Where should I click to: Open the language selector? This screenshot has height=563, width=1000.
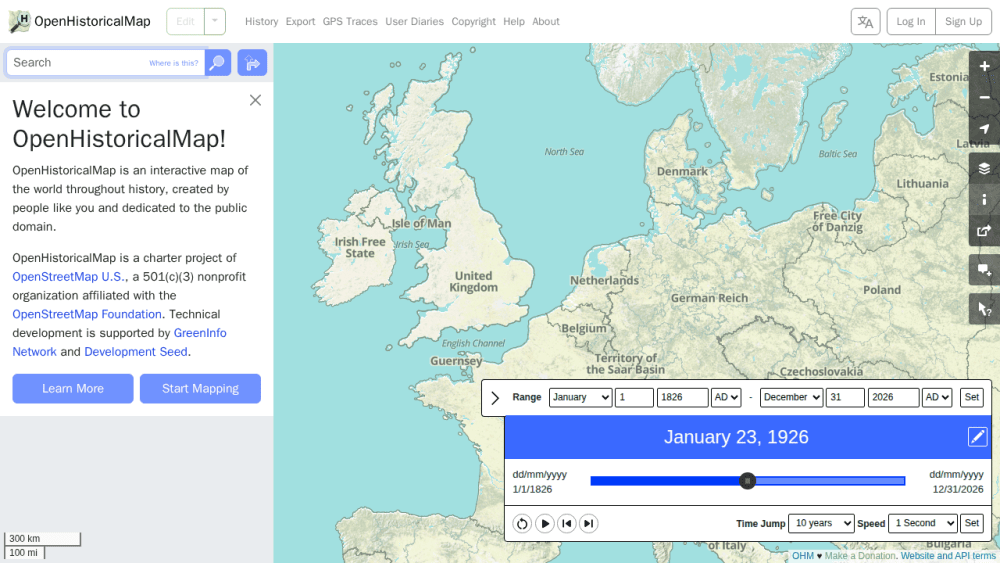[865, 22]
